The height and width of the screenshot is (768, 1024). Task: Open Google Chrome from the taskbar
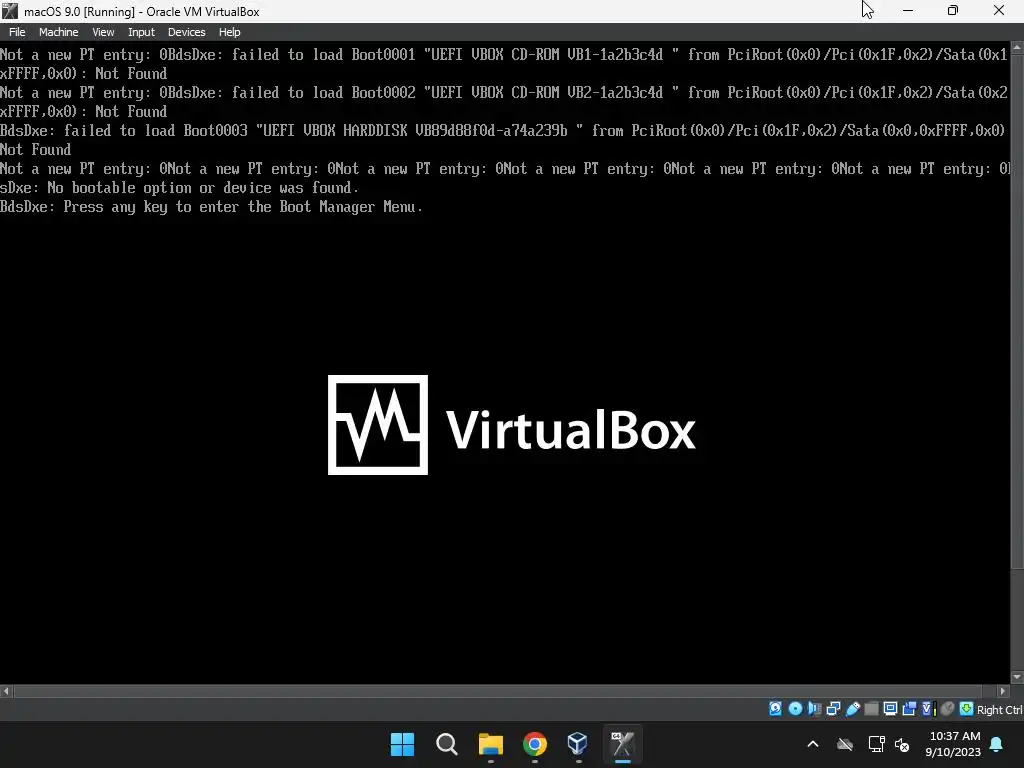click(535, 744)
